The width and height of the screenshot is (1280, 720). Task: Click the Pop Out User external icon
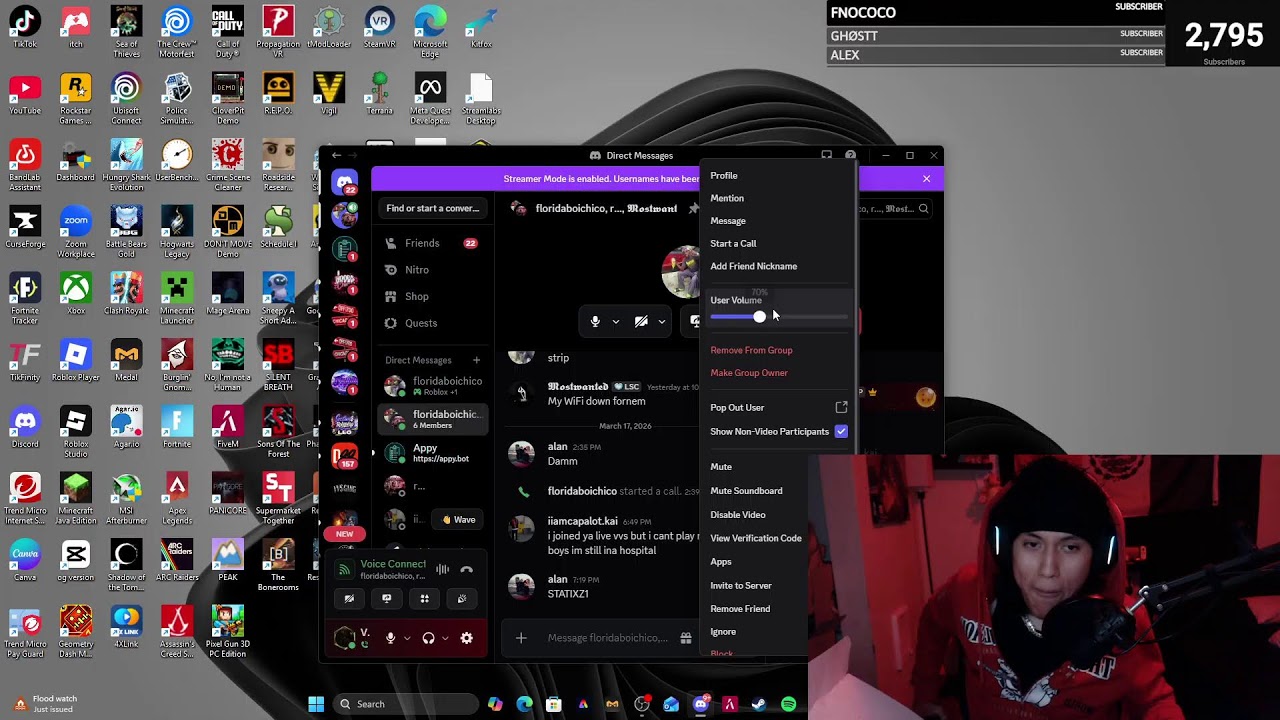point(841,408)
